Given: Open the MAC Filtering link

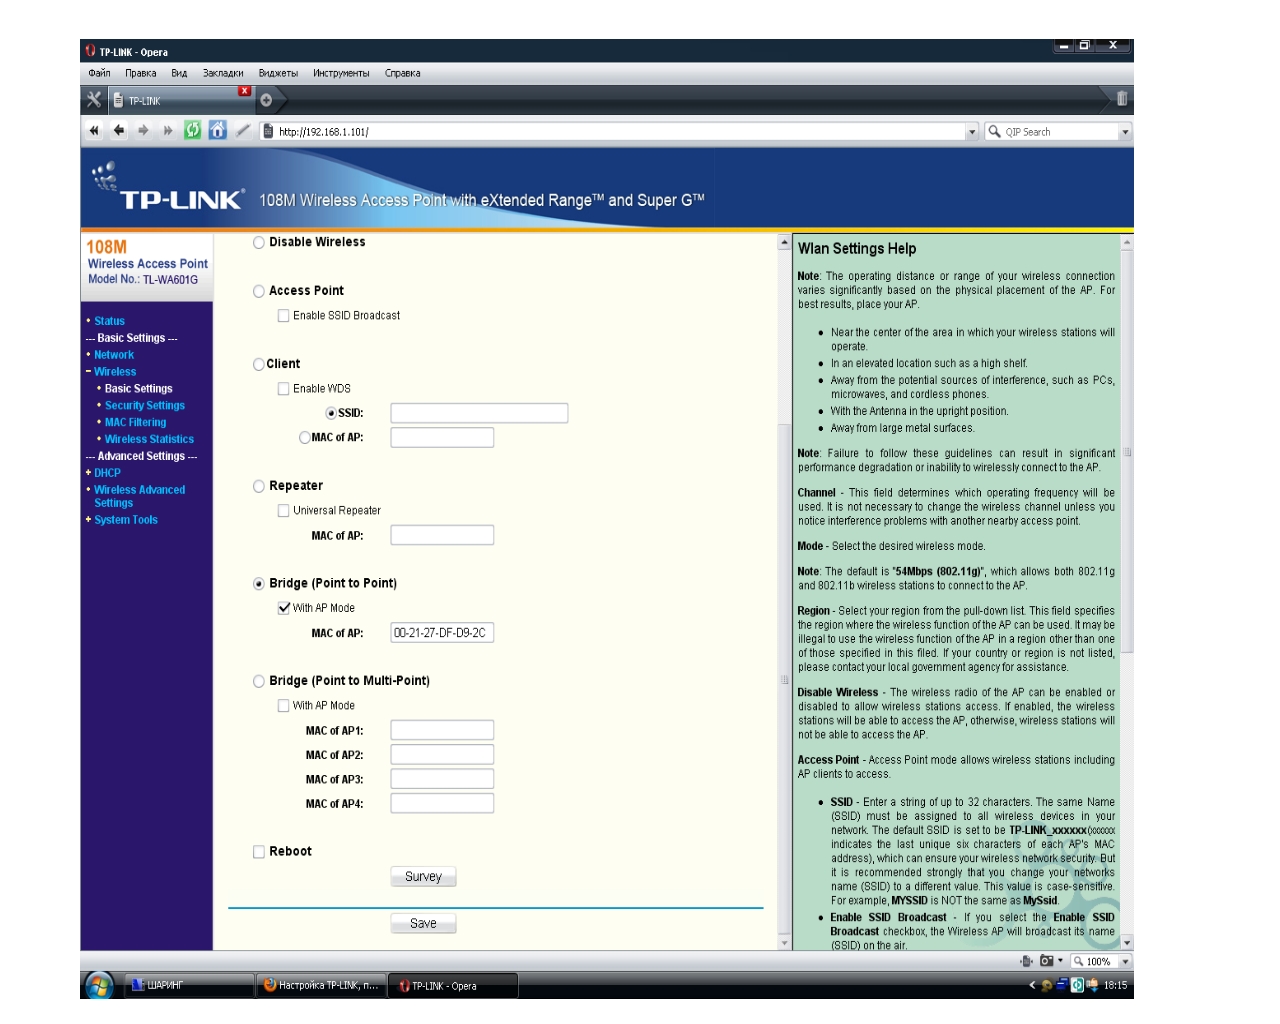Looking at the screenshot, I should point(135,423).
